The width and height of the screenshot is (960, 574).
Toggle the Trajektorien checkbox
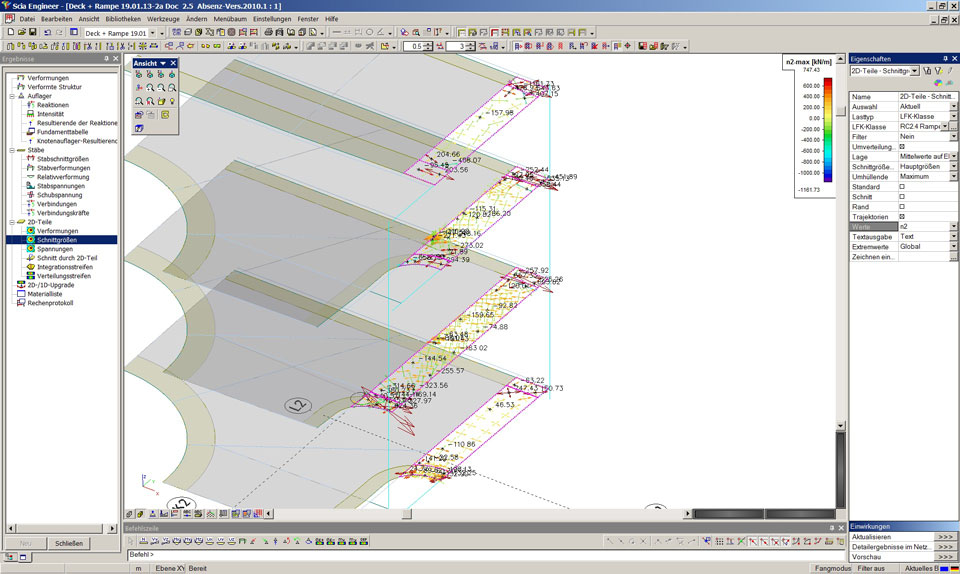pos(901,217)
